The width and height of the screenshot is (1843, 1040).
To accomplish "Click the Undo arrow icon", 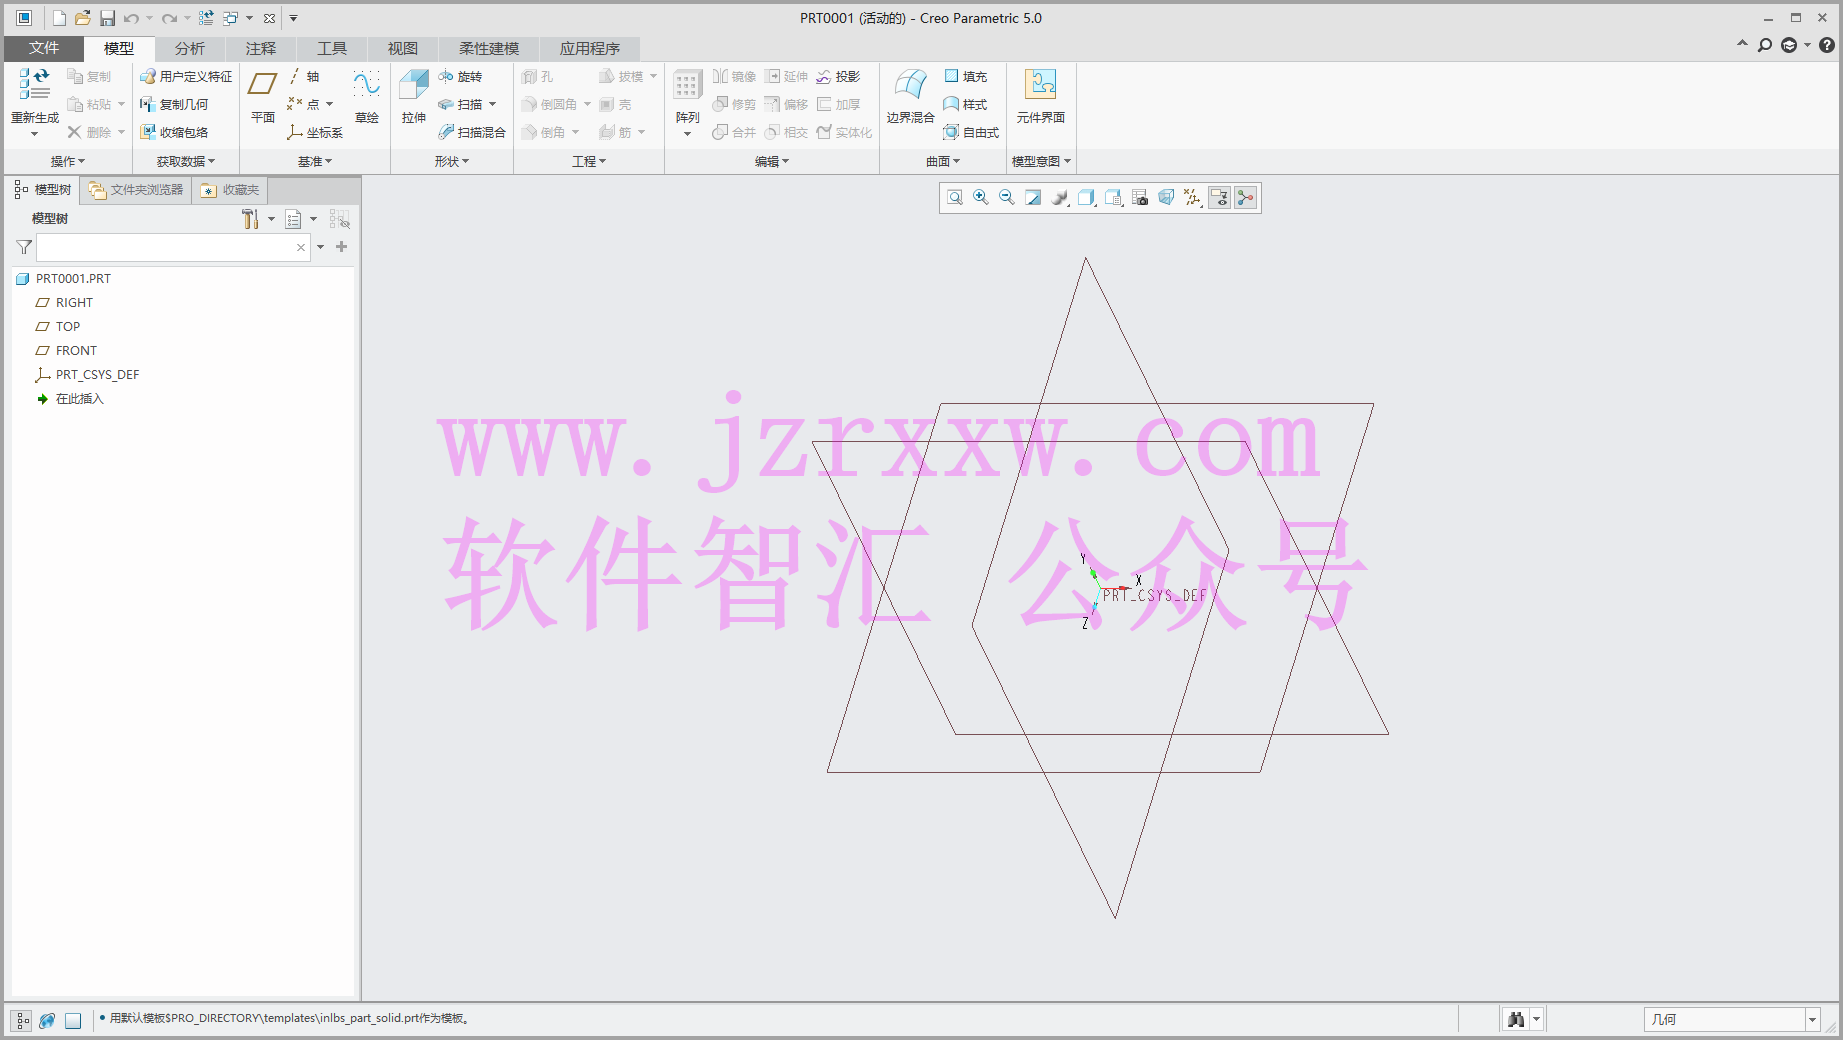I will coord(131,18).
